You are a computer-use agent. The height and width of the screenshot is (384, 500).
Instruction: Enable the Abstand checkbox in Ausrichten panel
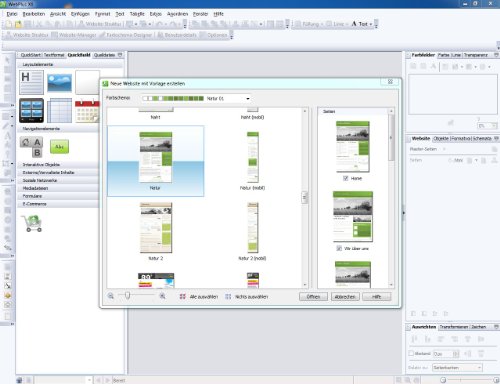411,353
